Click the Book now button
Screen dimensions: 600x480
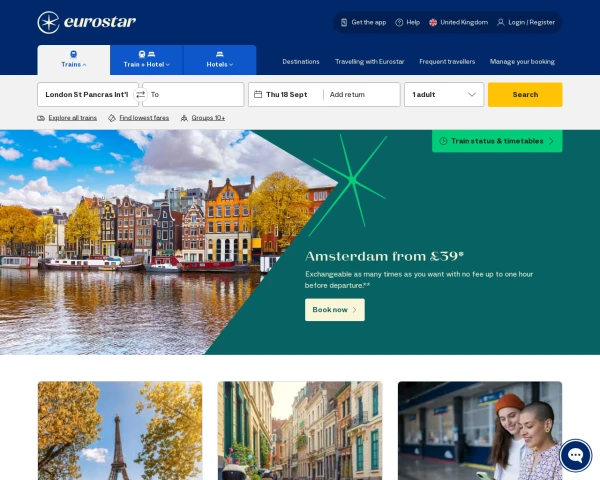click(334, 310)
